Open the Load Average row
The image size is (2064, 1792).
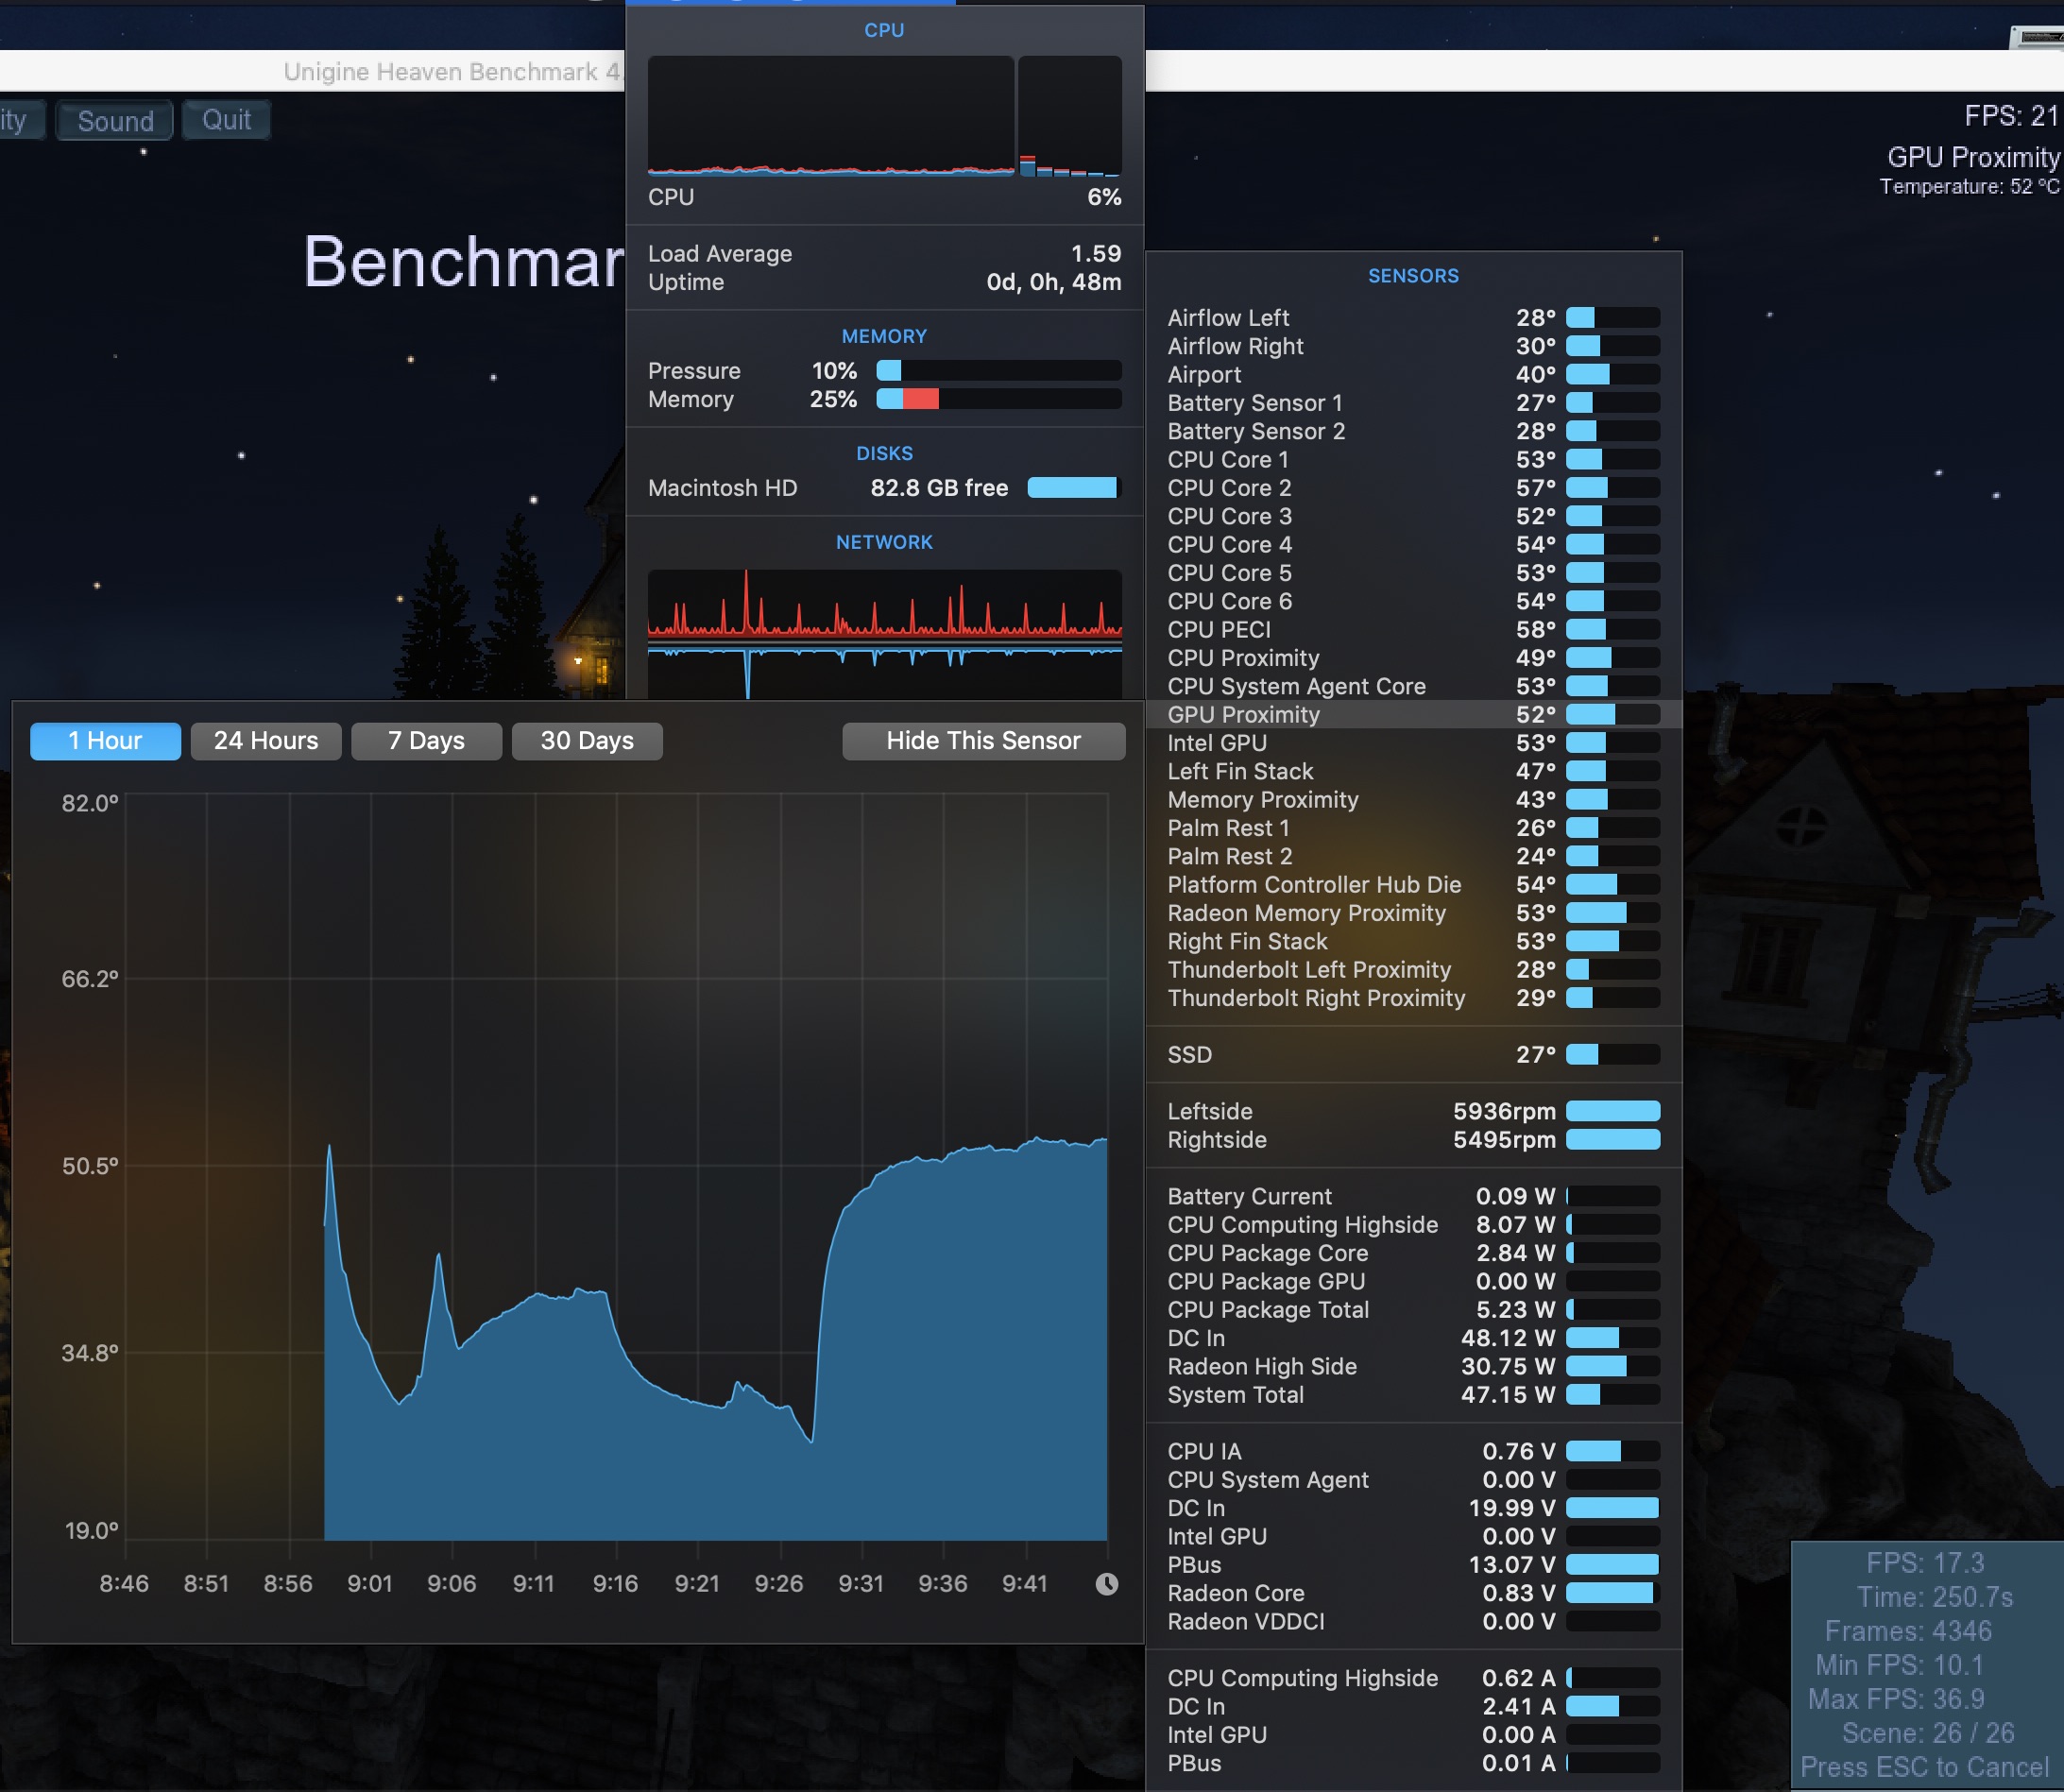pyautogui.click(x=884, y=254)
